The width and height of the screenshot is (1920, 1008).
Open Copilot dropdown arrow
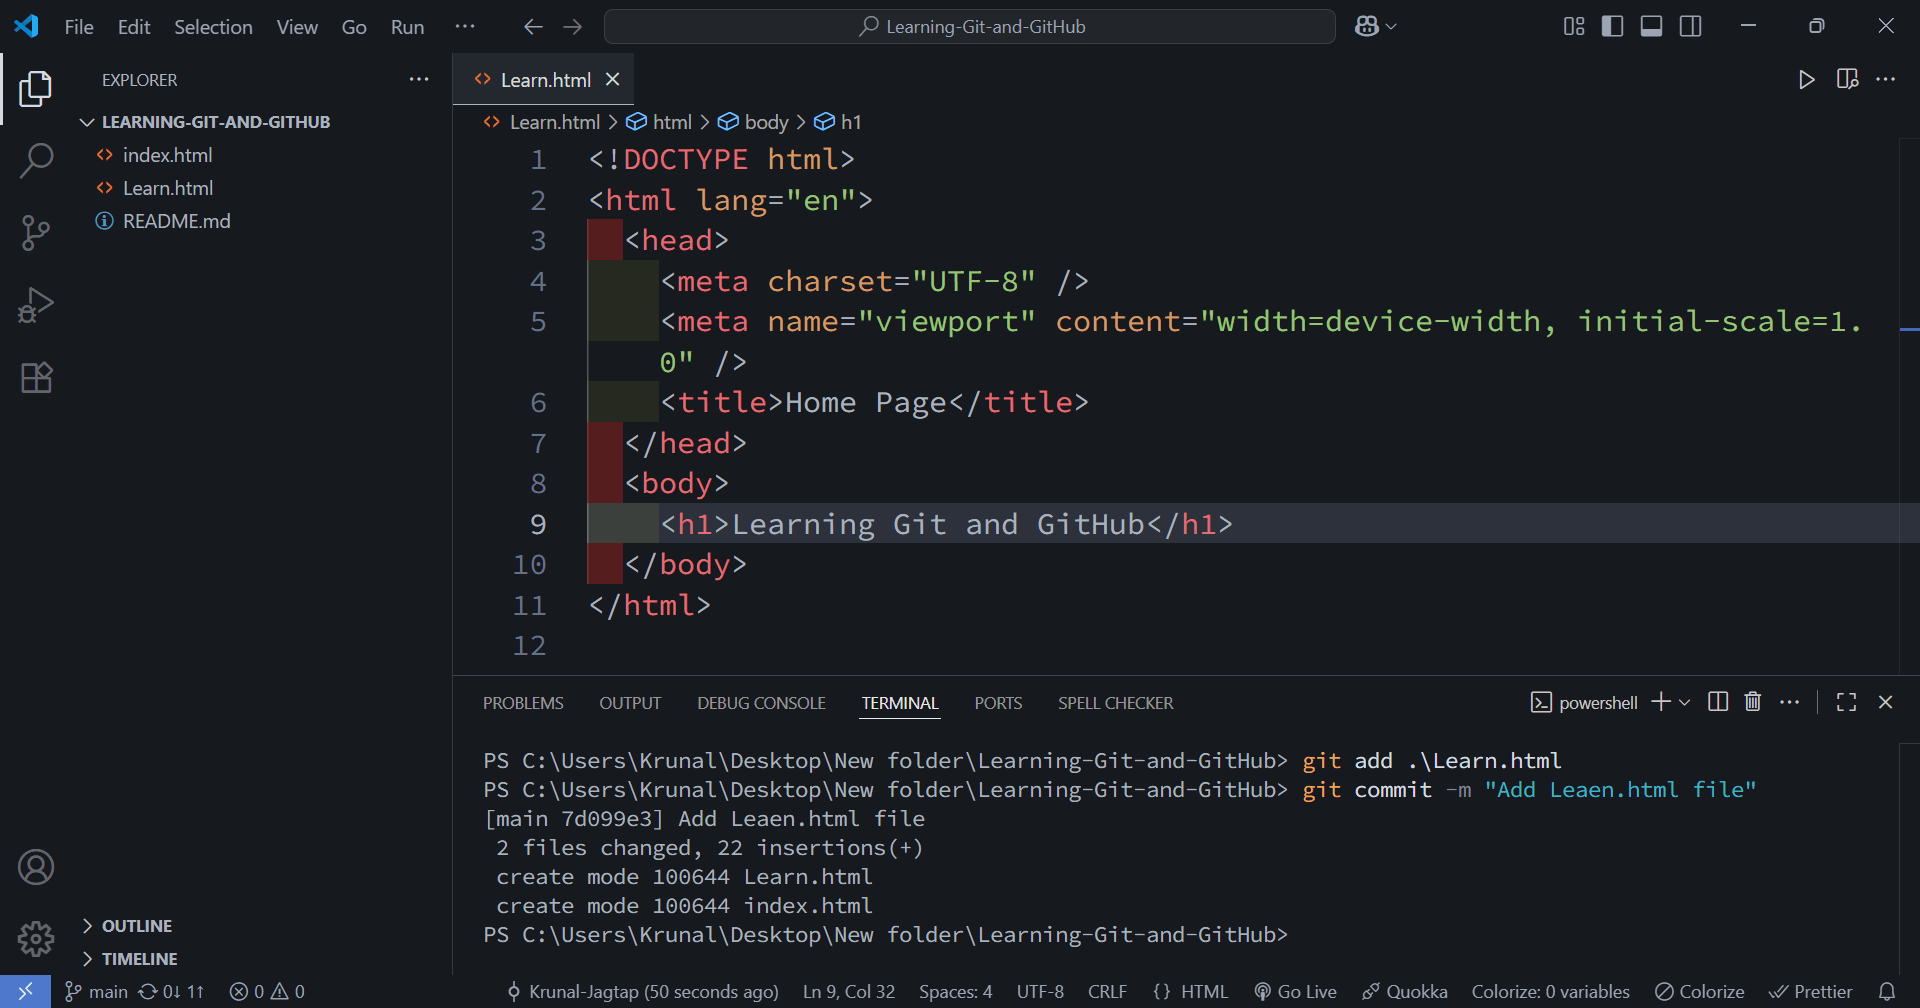(x=1391, y=27)
